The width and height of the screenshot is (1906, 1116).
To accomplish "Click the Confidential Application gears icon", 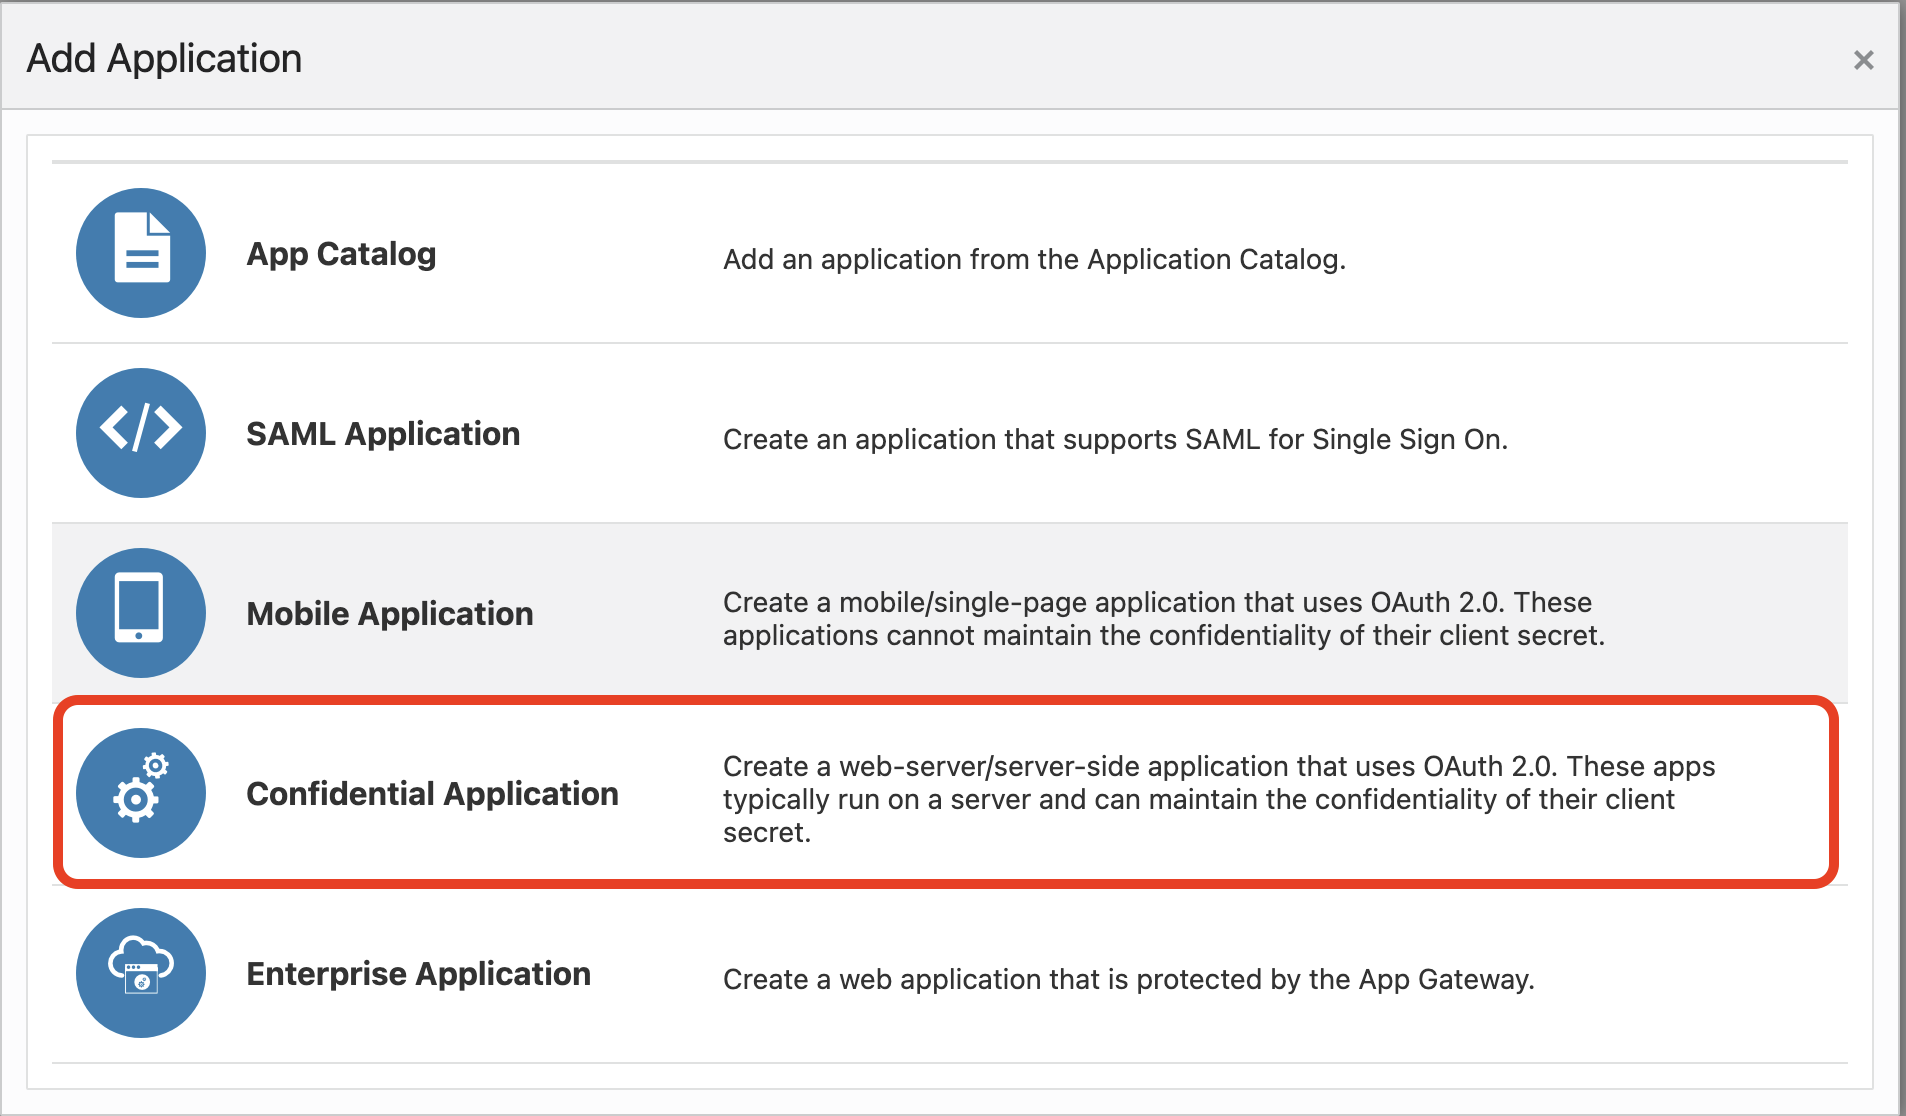I will pyautogui.click(x=141, y=793).
